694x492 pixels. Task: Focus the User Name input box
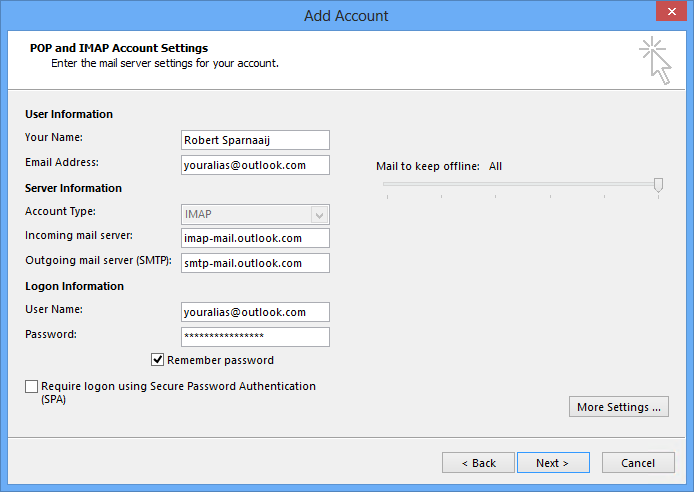pyautogui.click(x=255, y=312)
